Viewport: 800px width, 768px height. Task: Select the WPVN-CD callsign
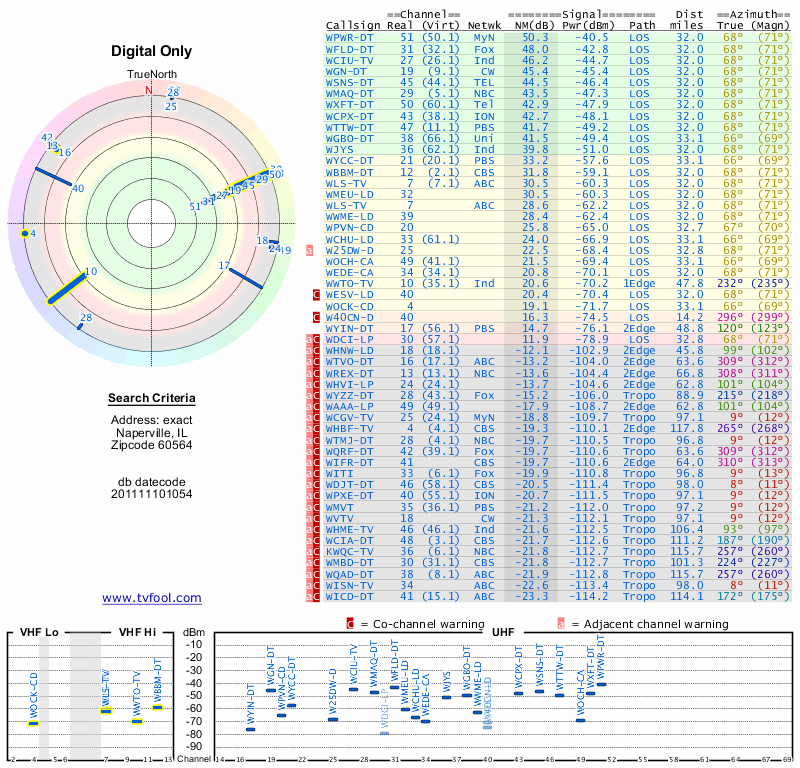pos(349,228)
